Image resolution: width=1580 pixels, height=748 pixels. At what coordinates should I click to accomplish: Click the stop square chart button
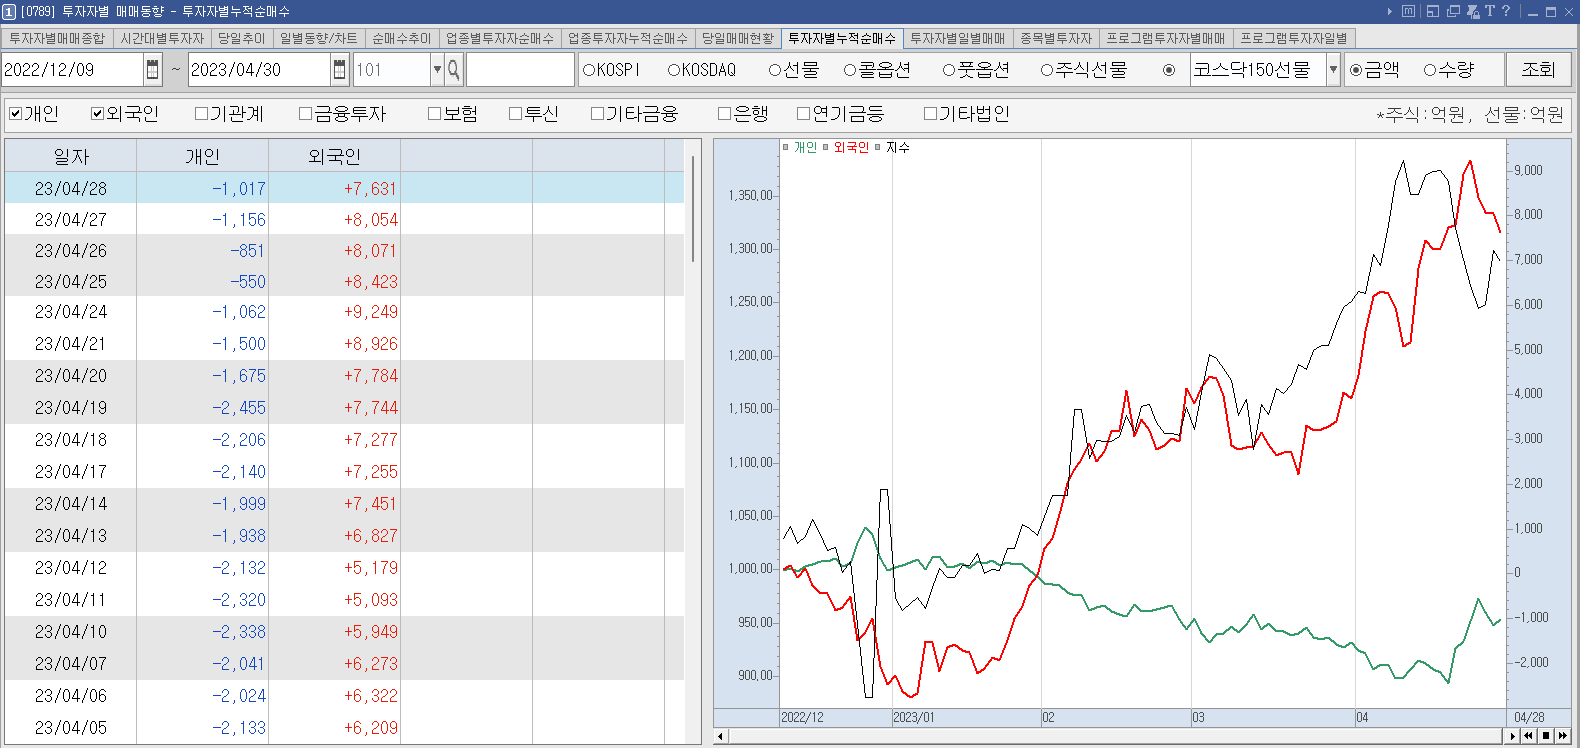click(1545, 736)
